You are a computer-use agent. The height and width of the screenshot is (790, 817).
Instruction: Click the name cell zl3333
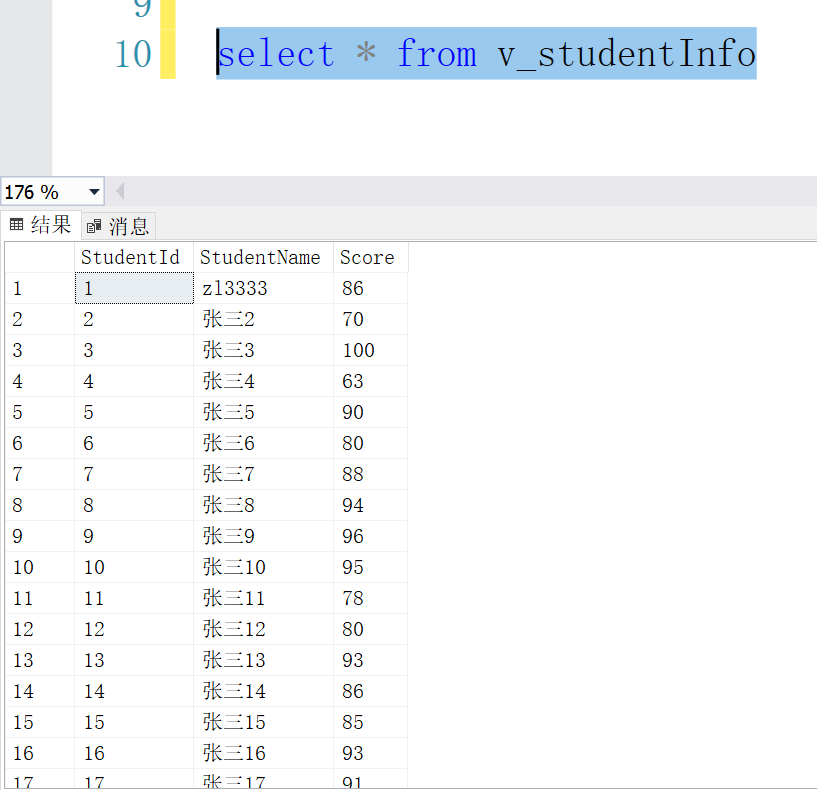point(263,288)
